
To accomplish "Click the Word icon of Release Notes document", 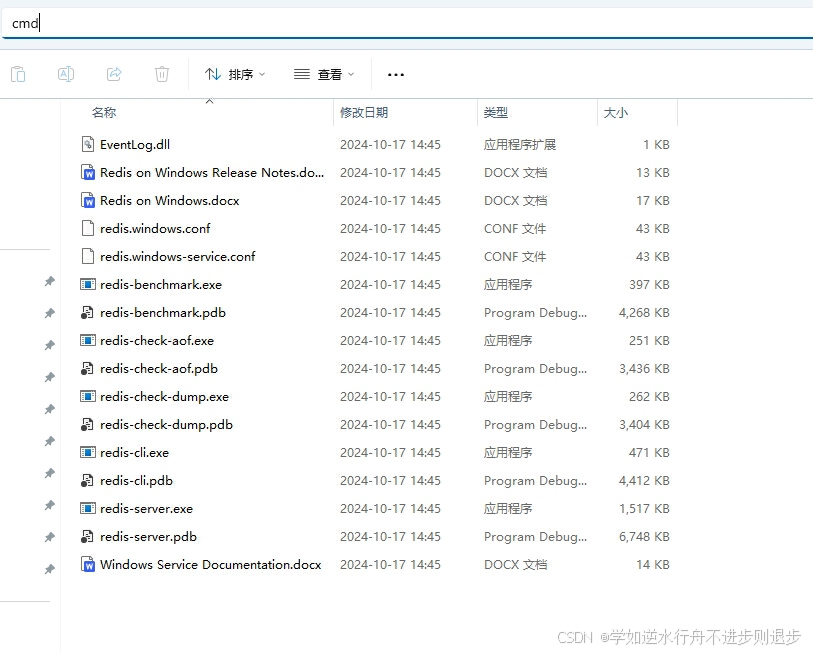I will [88, 172].
